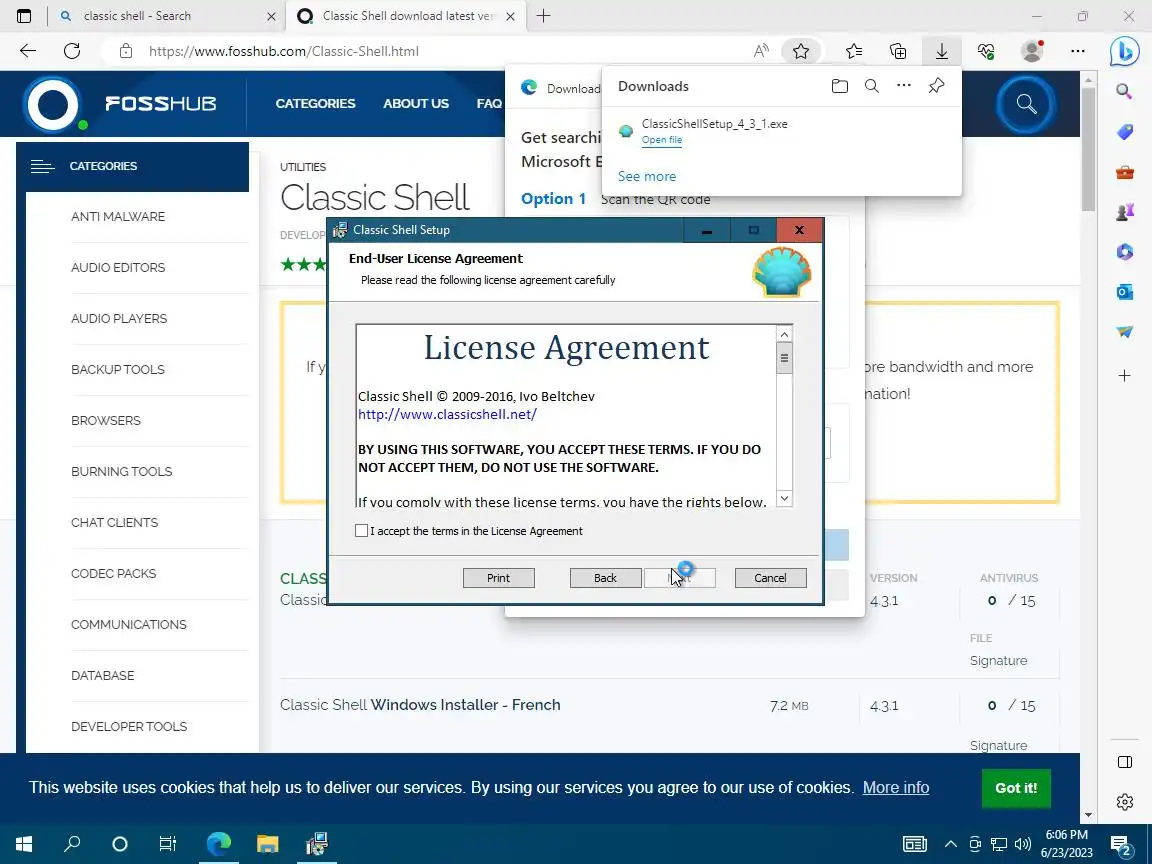Open File Explorer from the taskbar
Image resolution: width=1152 pixels, height=864 pixels.
click(267, 843)
